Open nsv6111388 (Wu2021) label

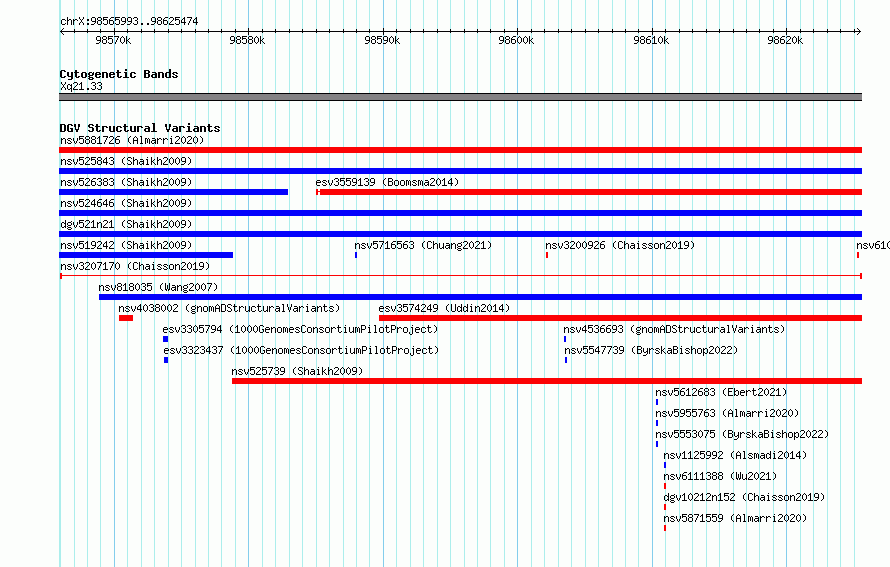[720, 476]
